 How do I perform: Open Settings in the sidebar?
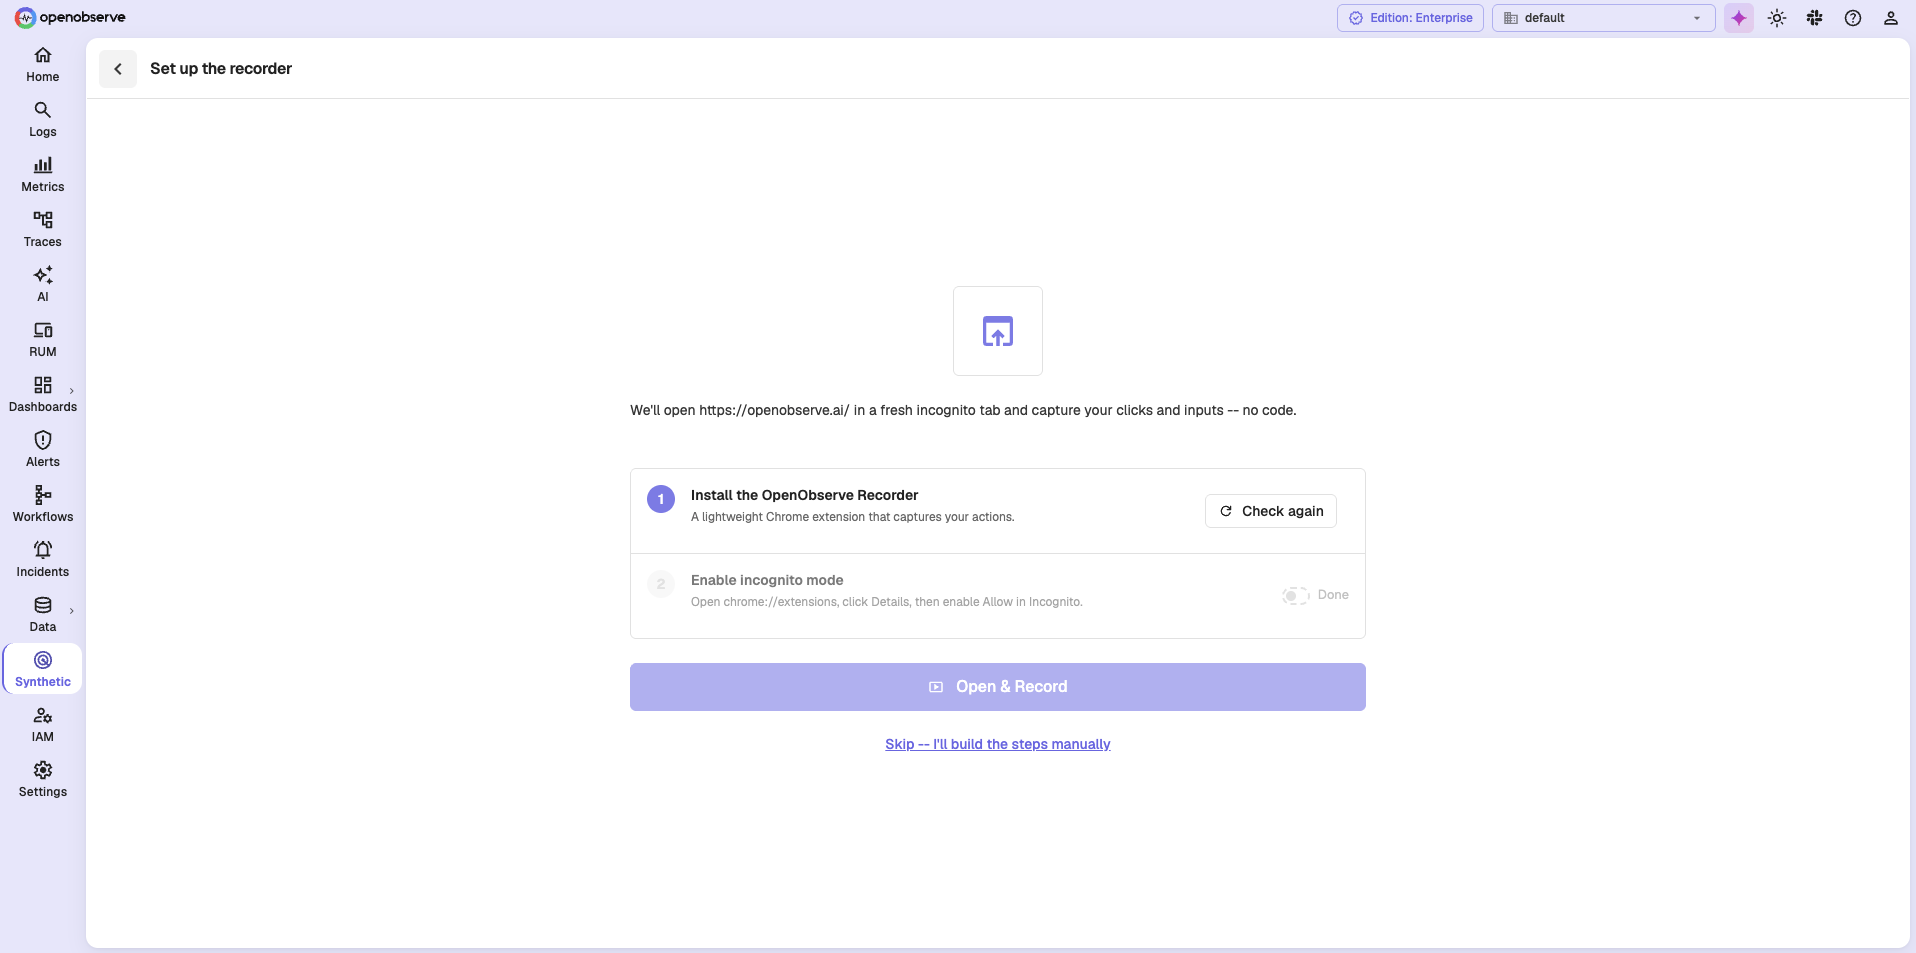(43, 780)
